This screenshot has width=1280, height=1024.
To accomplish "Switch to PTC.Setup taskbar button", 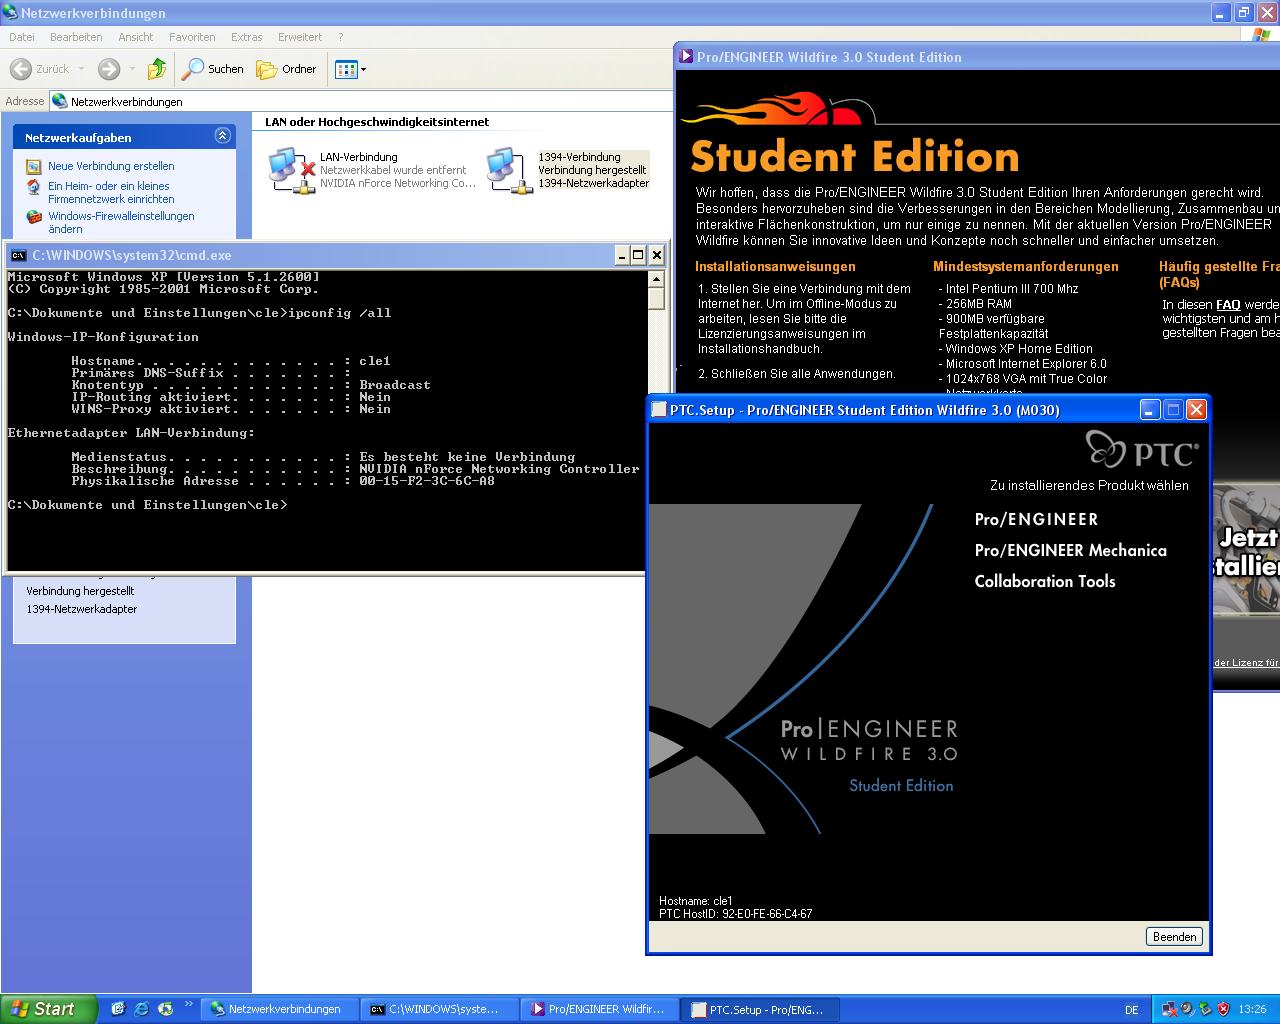I will pos(759,1009).
